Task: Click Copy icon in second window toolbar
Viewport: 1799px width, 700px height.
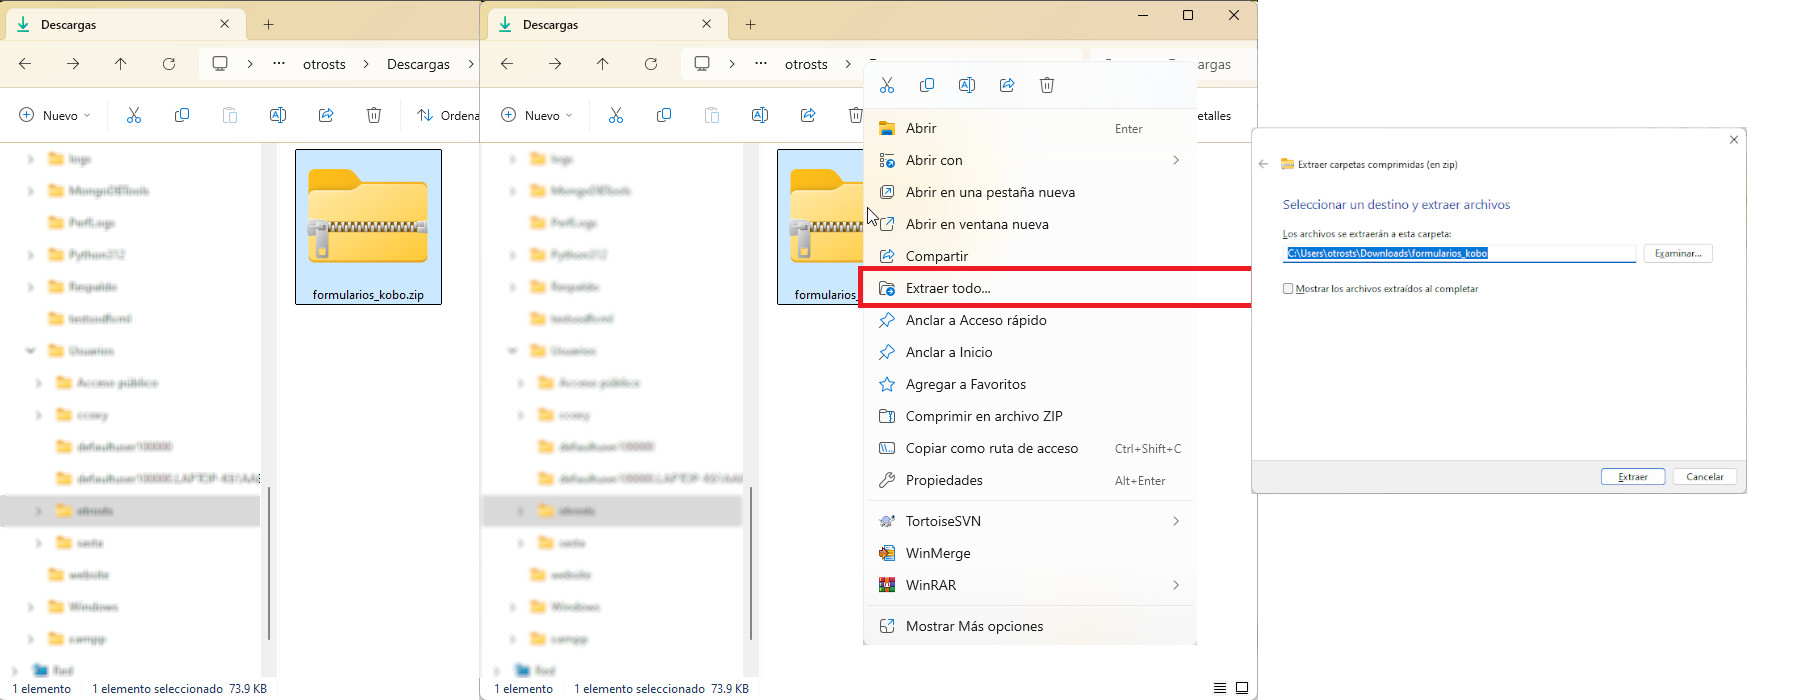Action: pos(664,115)
